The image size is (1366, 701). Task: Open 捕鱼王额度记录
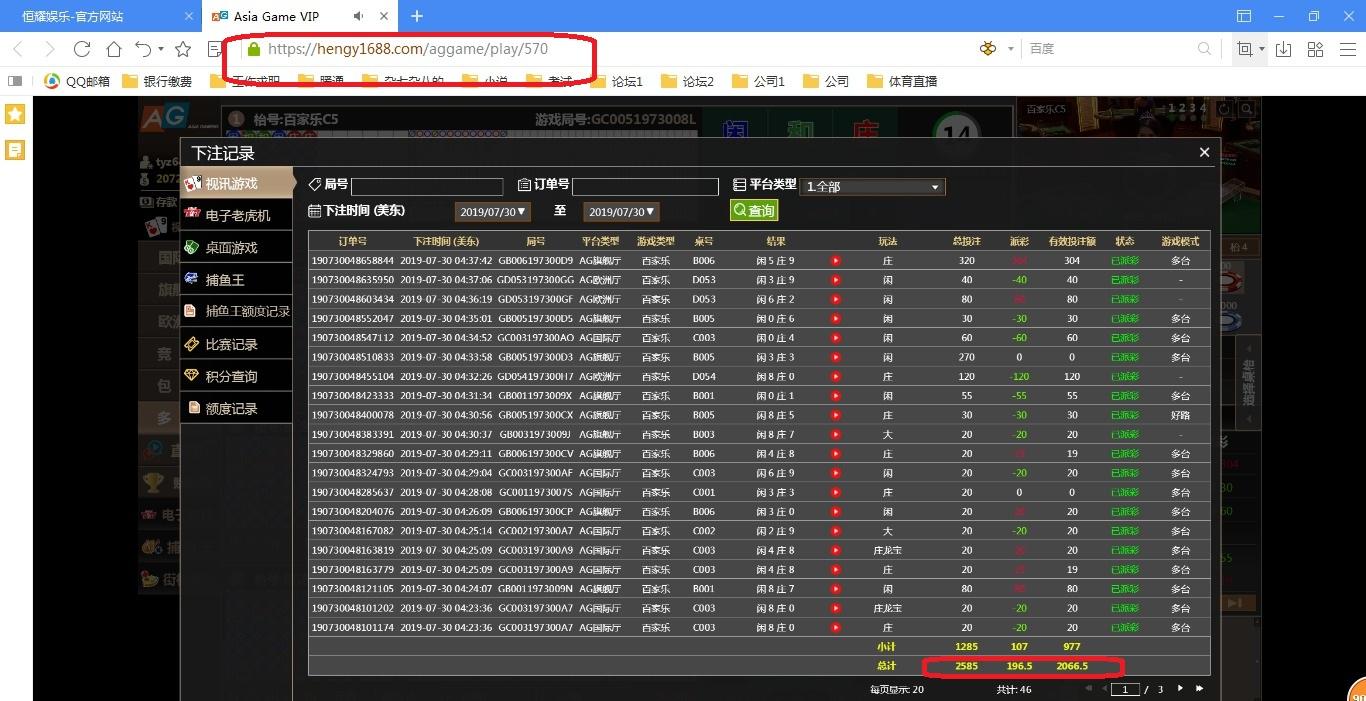pyautogui.click(x=237, y=312)
